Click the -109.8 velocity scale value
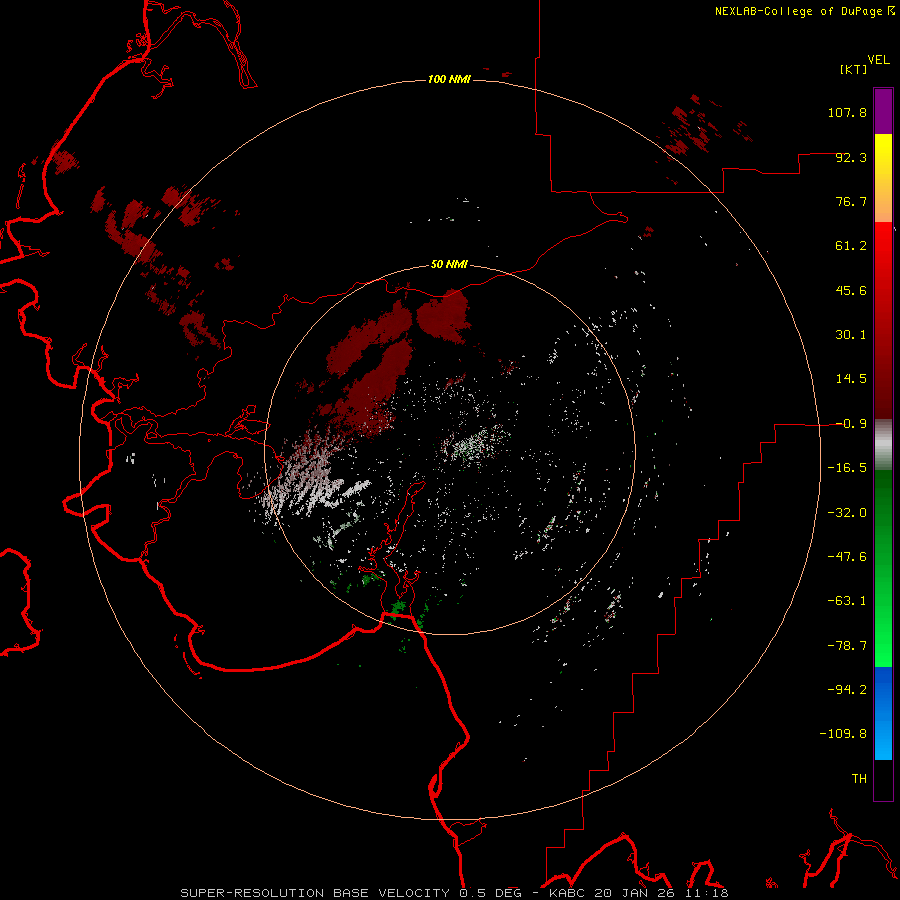Screen dimensions: 900x900 [843, 734]
